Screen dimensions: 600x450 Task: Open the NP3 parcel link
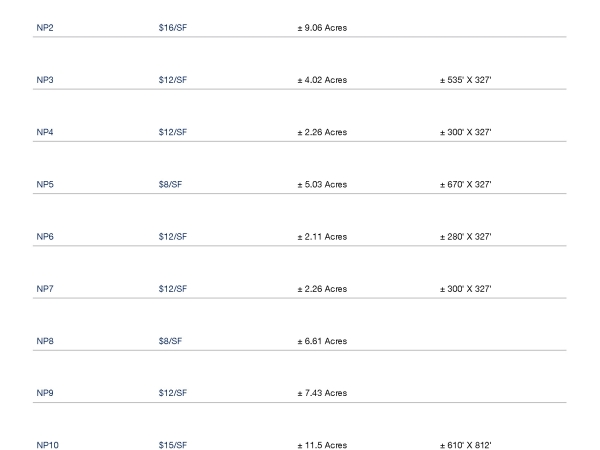point(45,80)
